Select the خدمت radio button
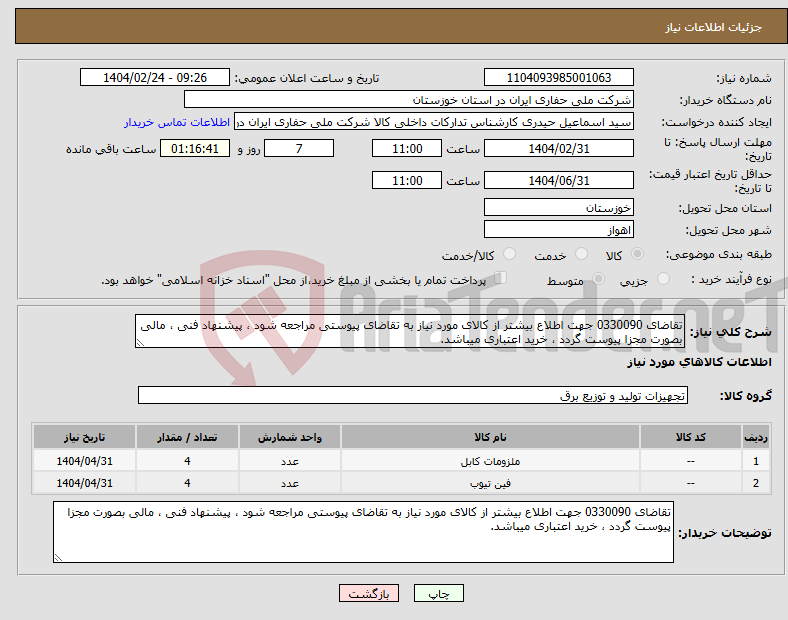This screenshot has height=620, width=788. (581, 254)
